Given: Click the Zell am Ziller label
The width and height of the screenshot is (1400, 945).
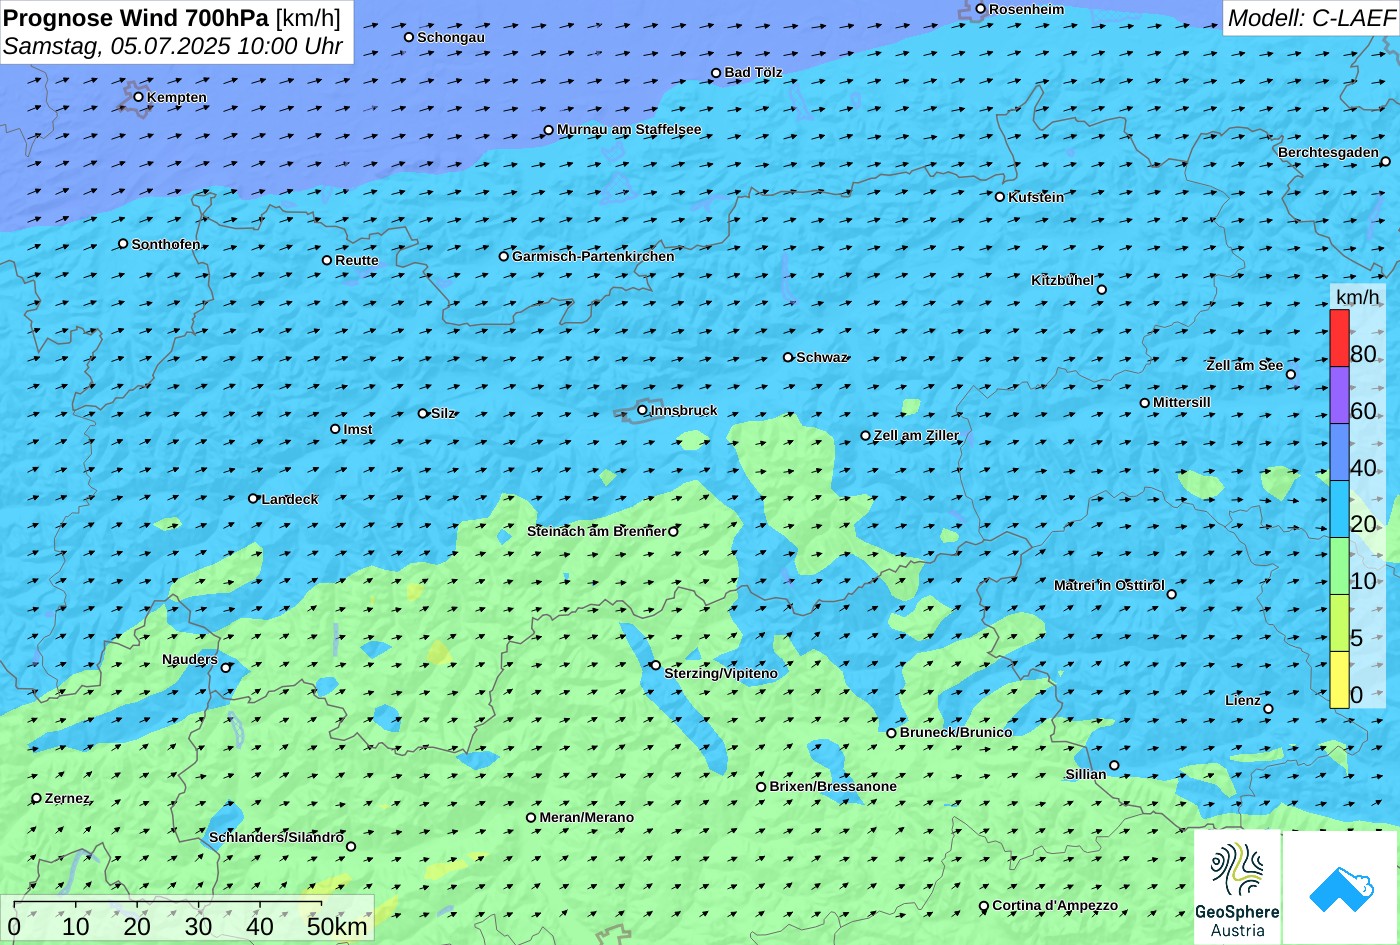Looking at the screenshot, I should (x=916, y=435).
